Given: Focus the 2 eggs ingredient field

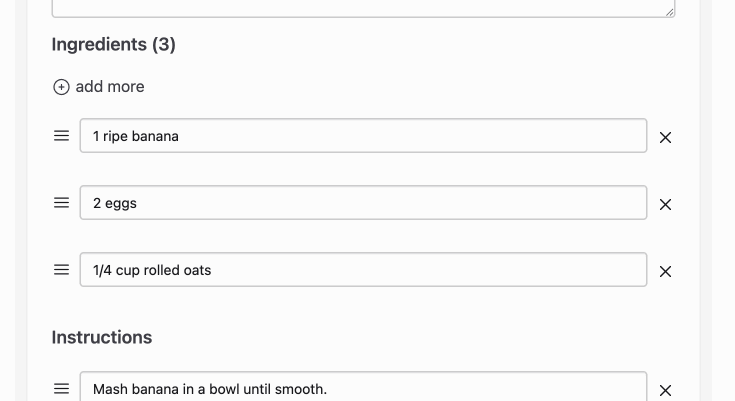Looking at the screenshot, I should [x=363, y=203].
